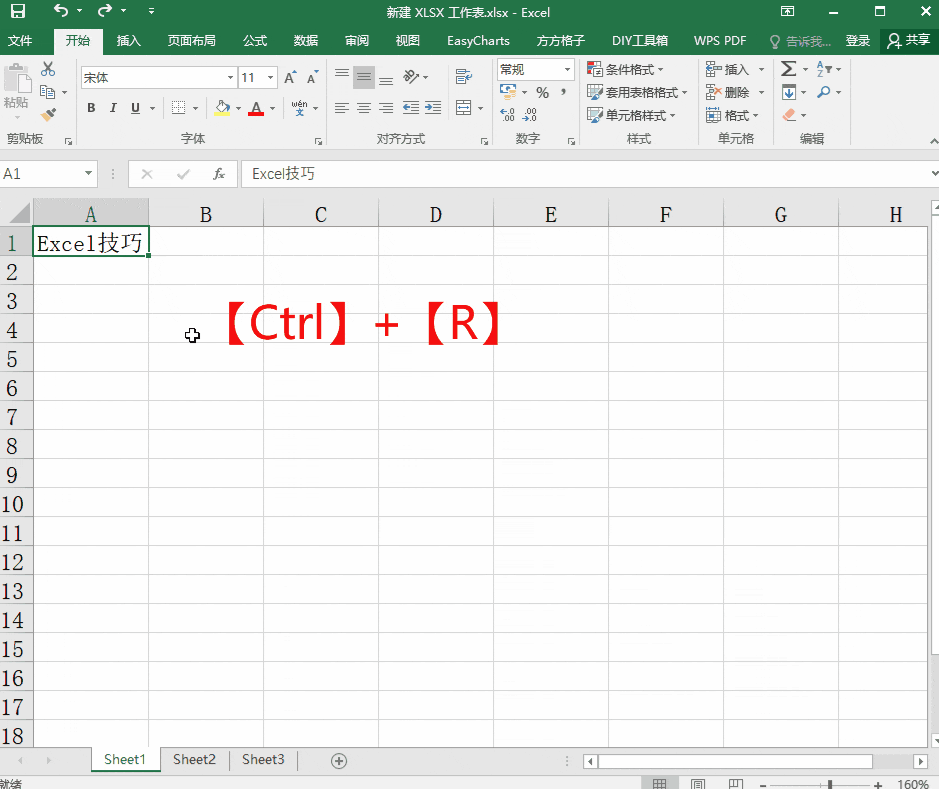Image resolution: width=939 pixels, height=789 pixels.
Task: Increase font size with larger A icon
Action: coord(290,78)
